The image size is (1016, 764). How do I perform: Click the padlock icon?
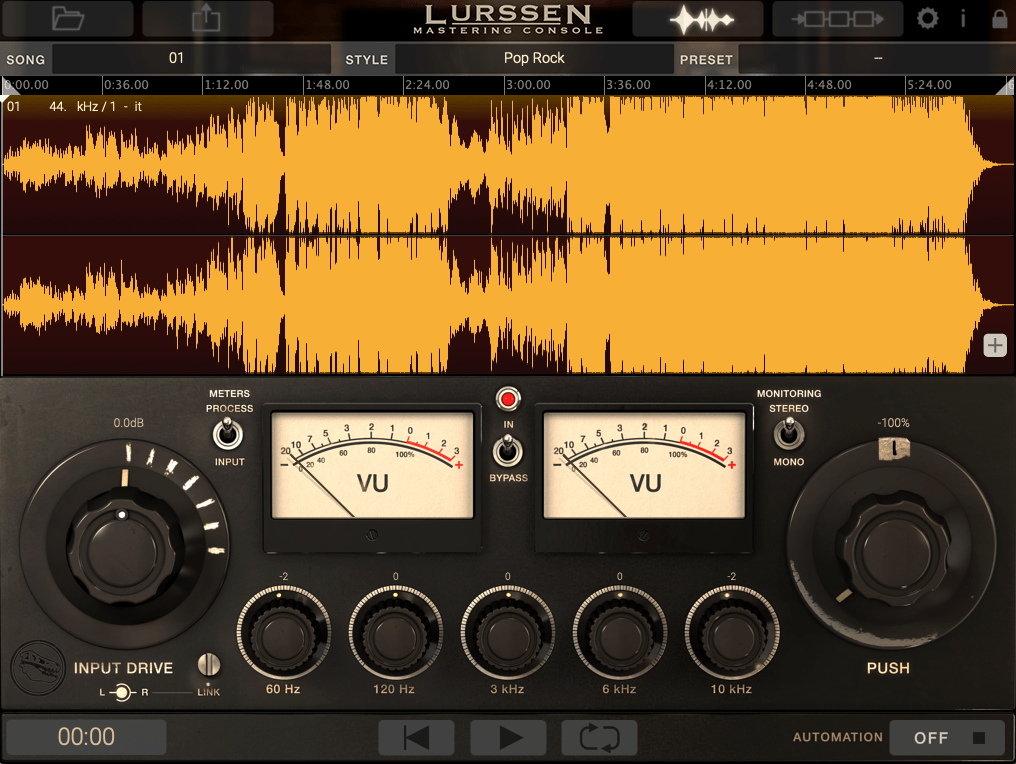click(999, 19)
